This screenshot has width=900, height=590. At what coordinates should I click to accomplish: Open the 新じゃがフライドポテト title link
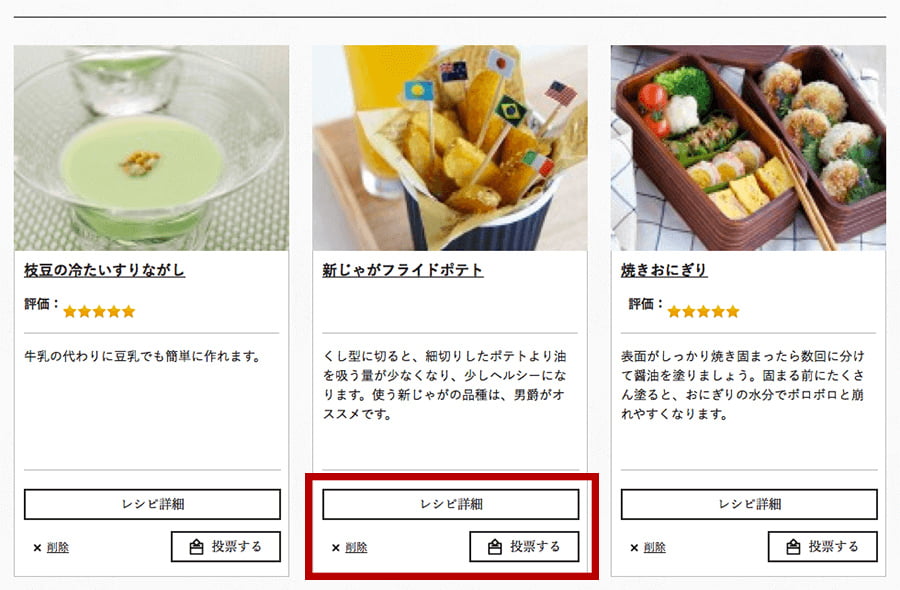click(403, 270)
